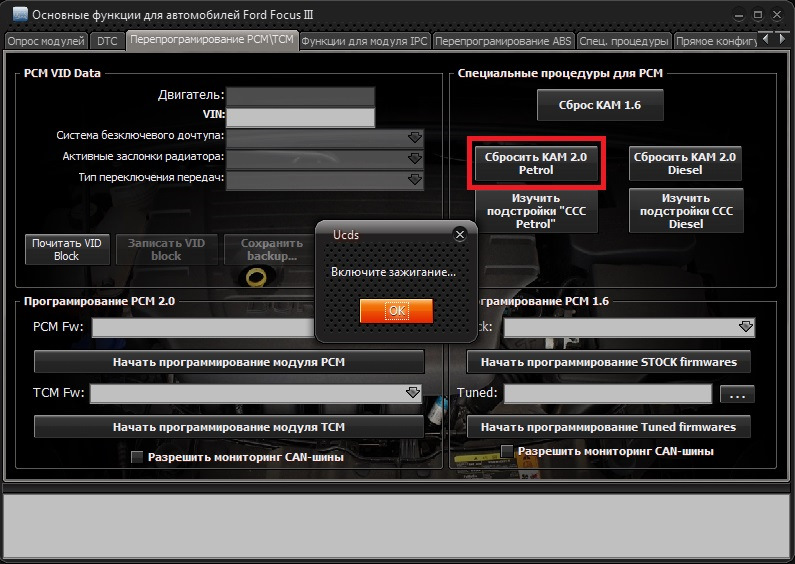Focus the VIN input field
The height and width of the screenshot is (564, 795).
click(x=300, y=117)
